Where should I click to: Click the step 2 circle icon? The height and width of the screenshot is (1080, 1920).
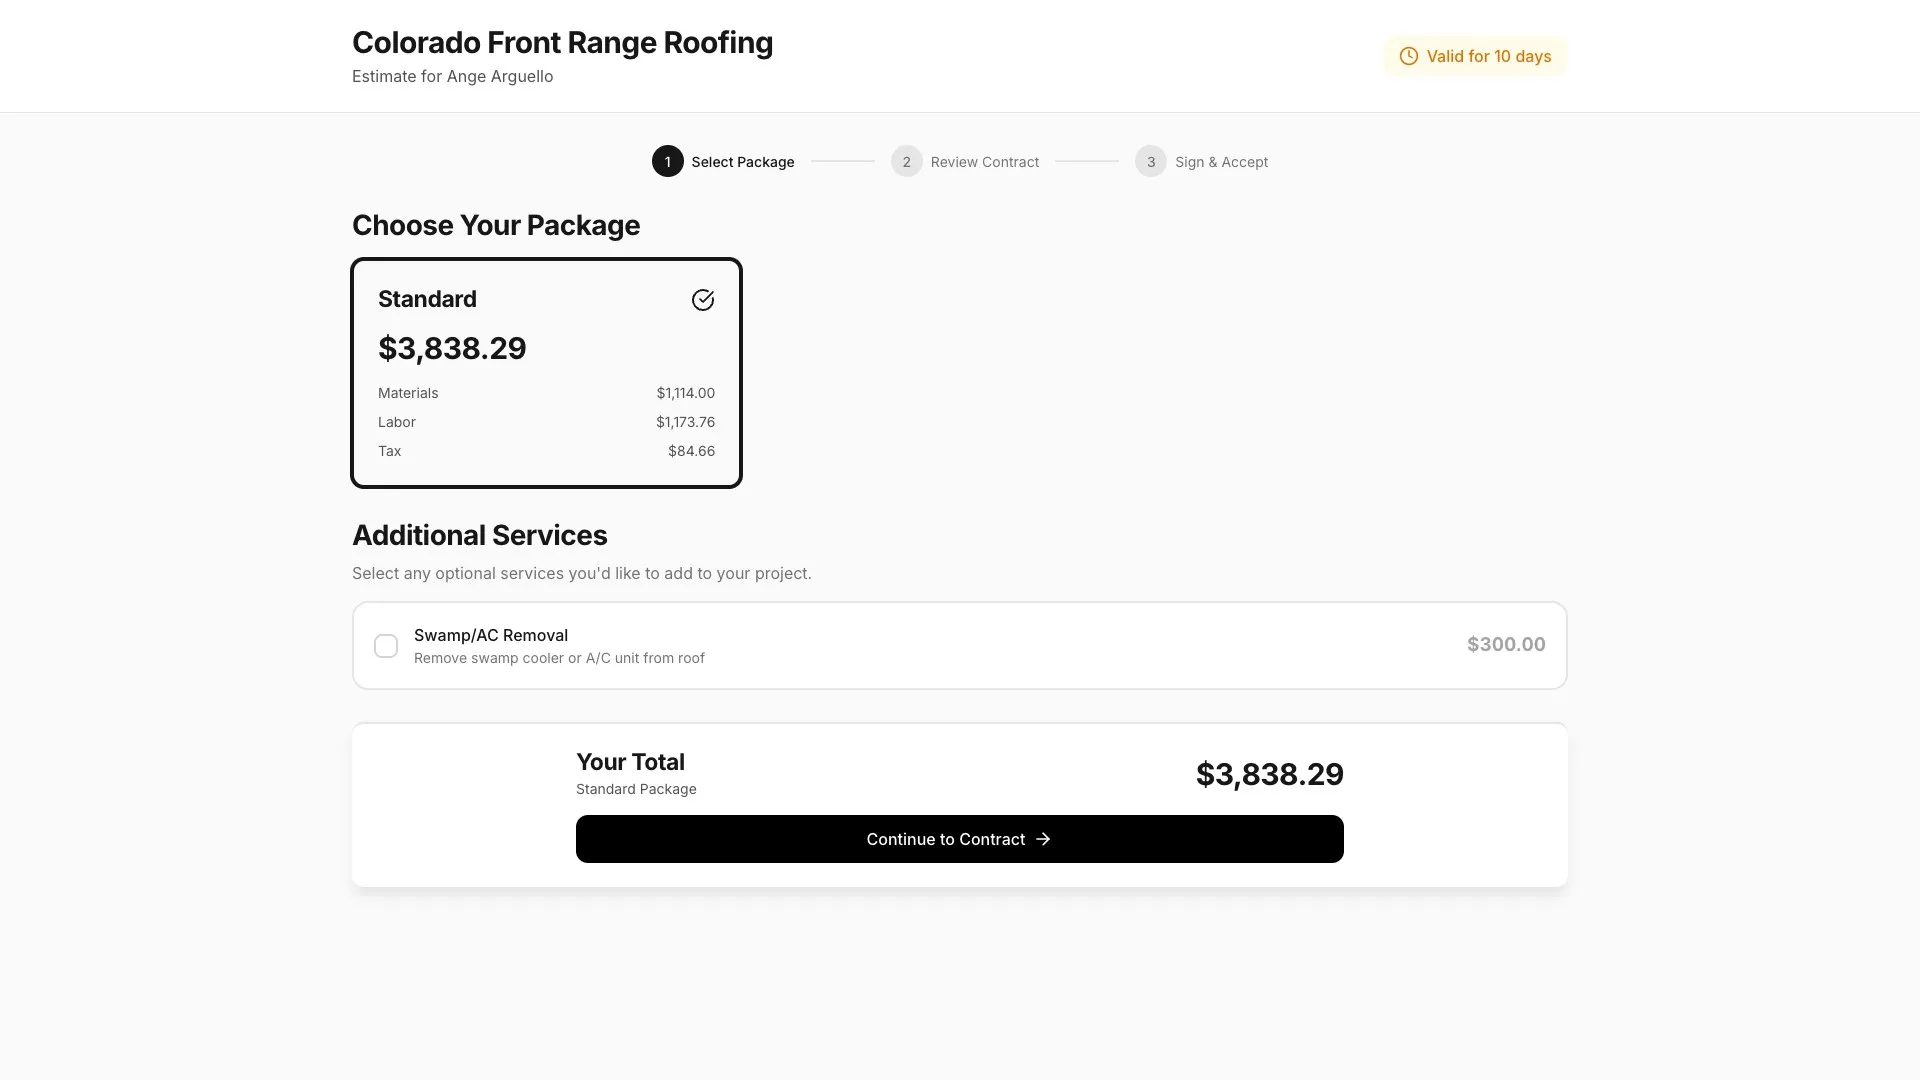907,161
